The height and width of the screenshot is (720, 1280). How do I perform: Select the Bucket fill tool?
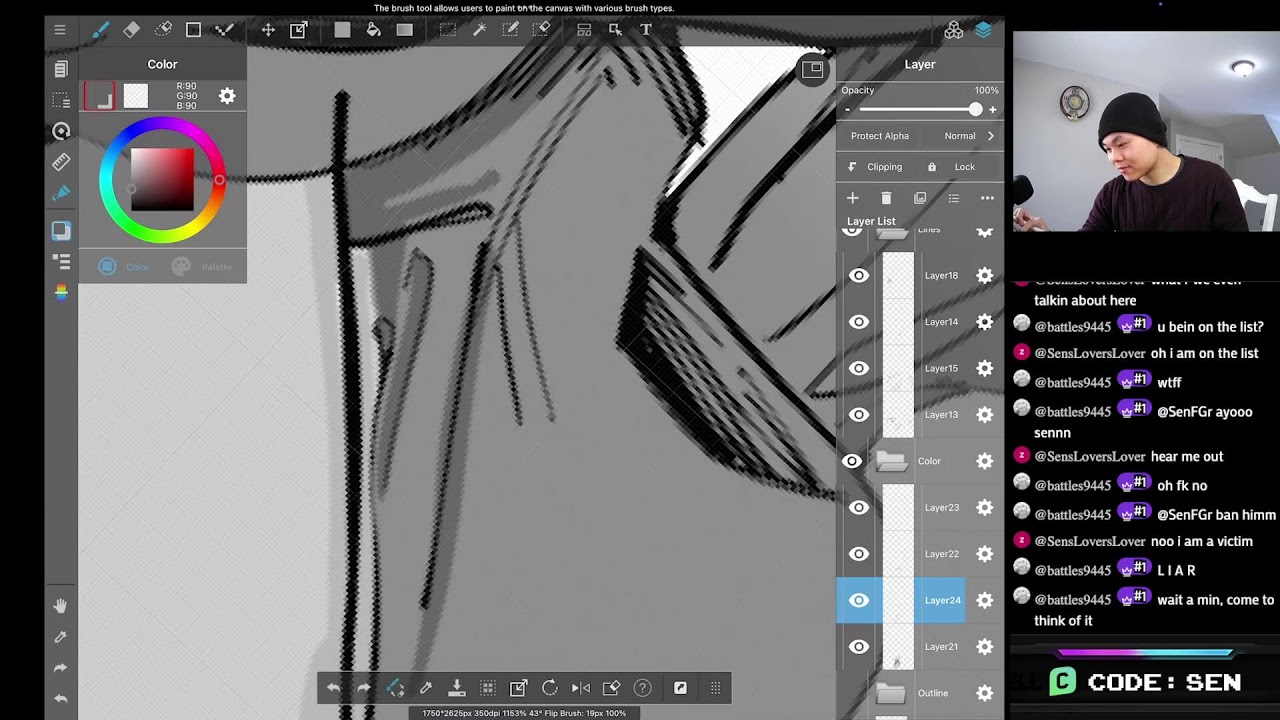(373, 30)
